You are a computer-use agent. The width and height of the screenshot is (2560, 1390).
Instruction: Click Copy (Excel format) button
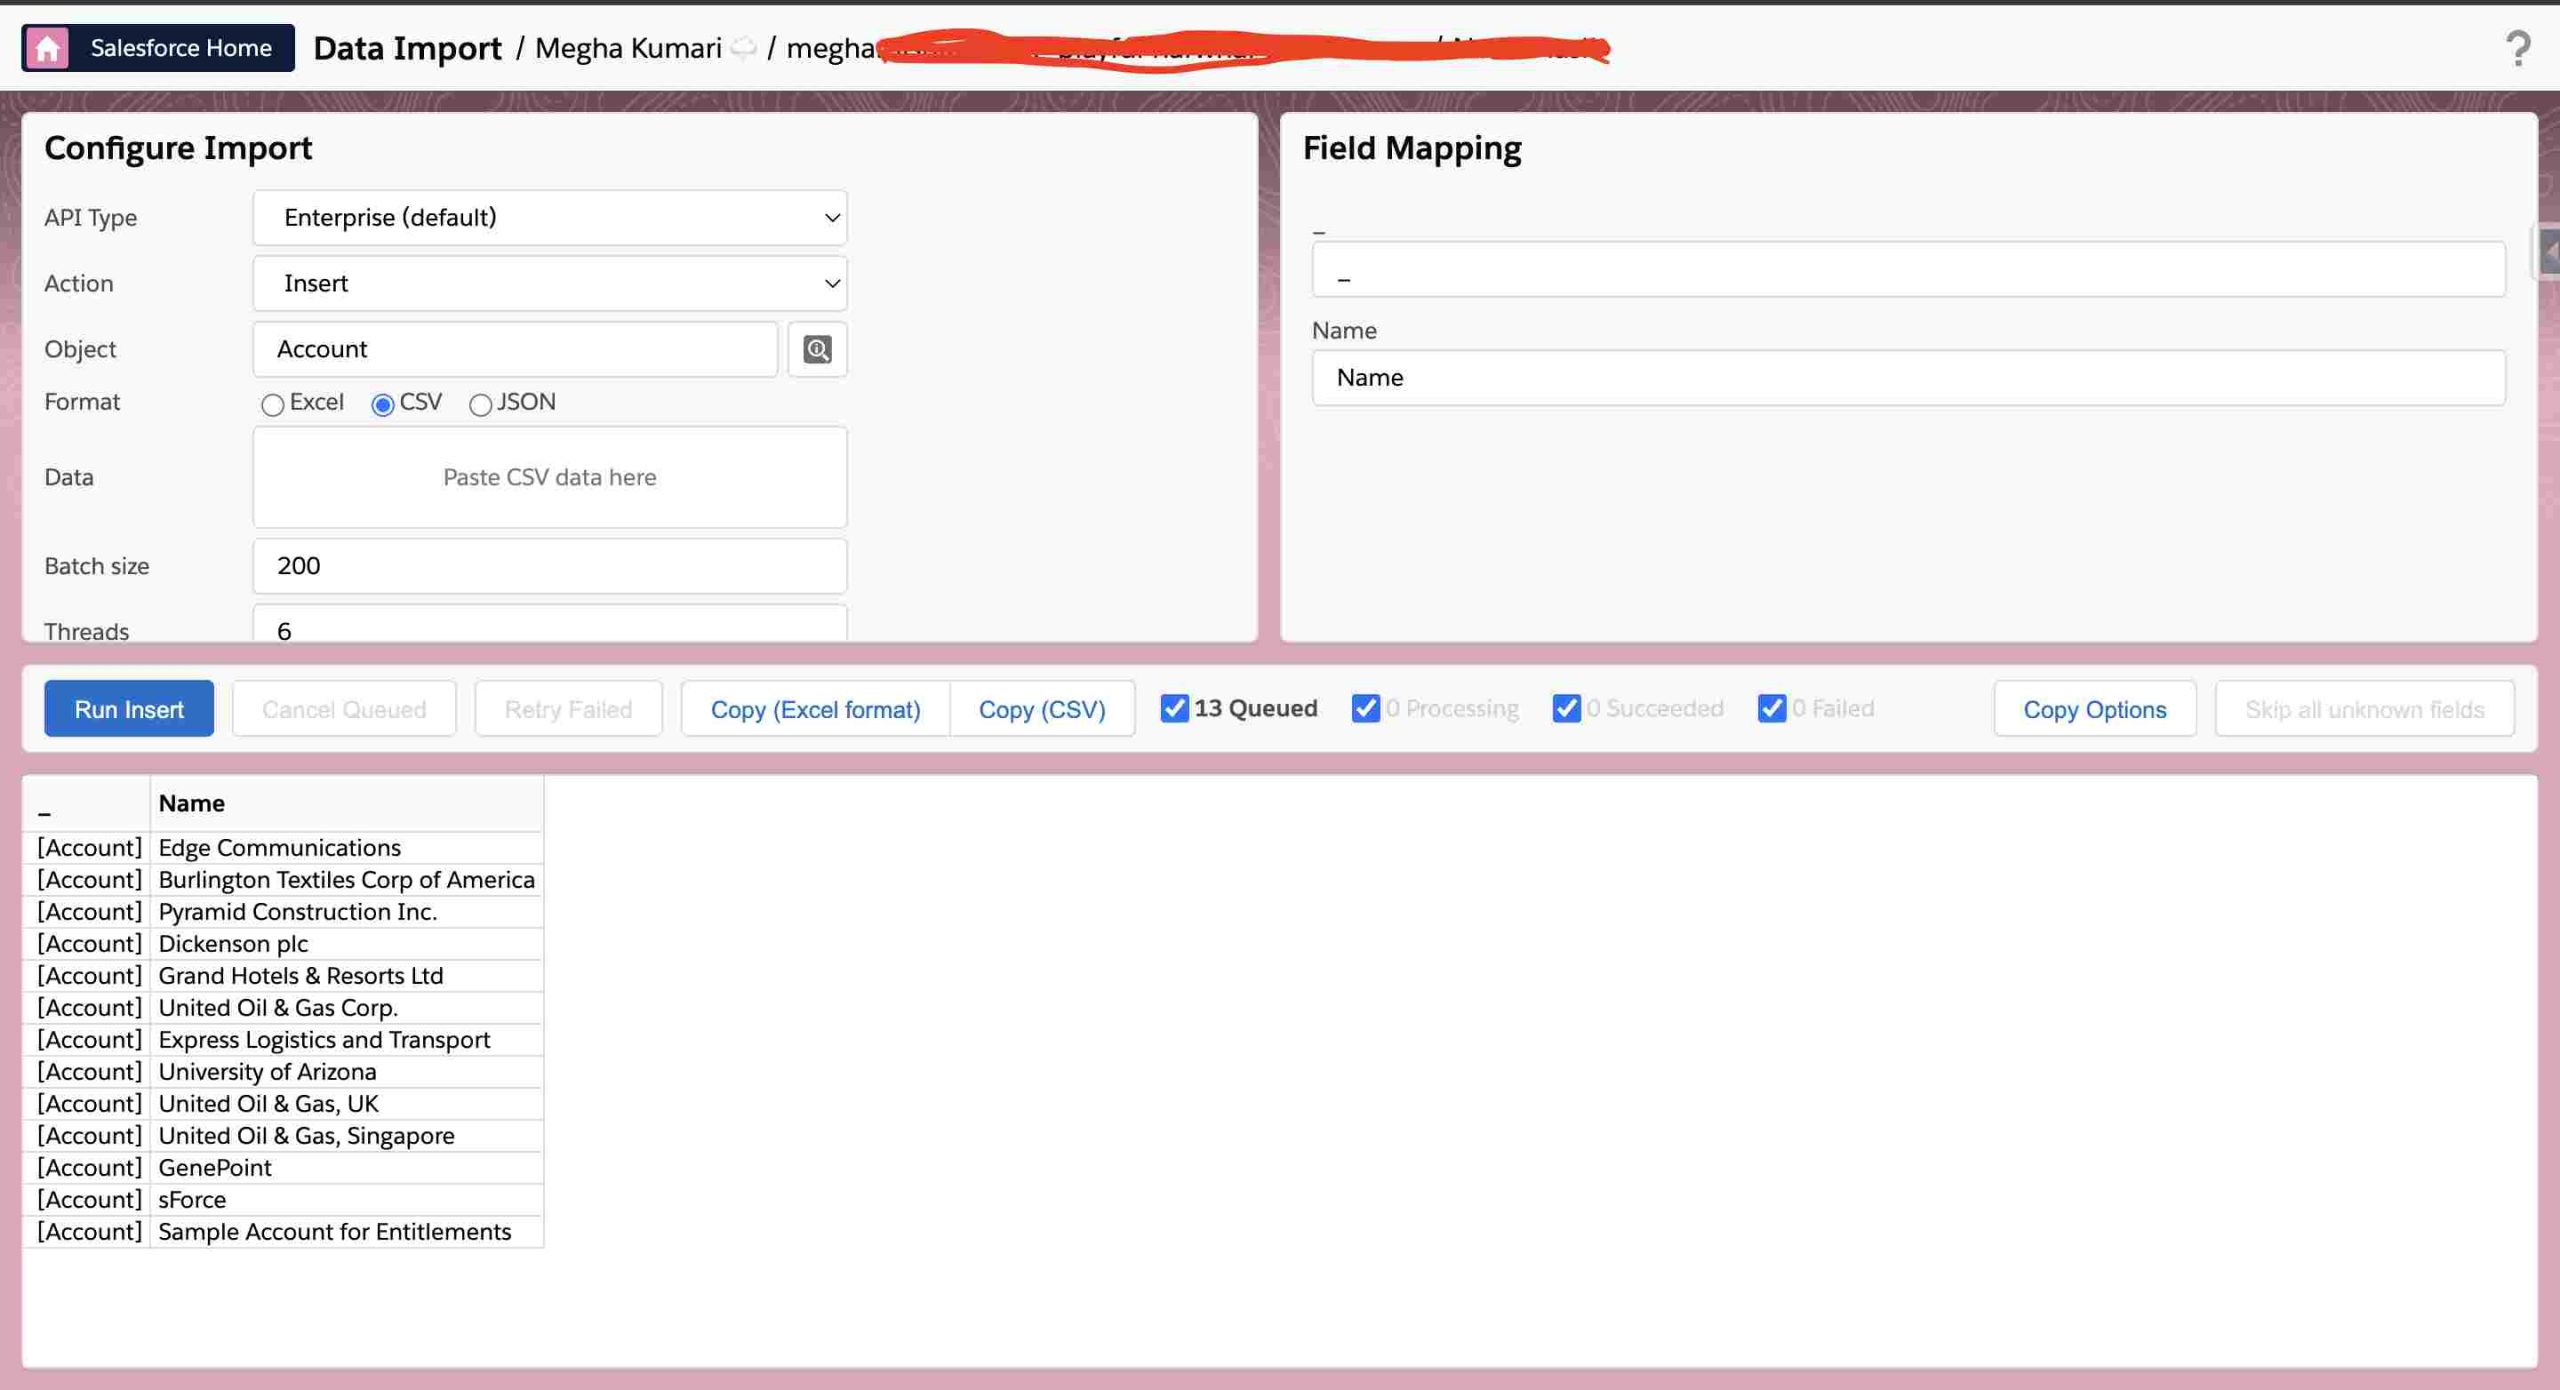[815, 709]
